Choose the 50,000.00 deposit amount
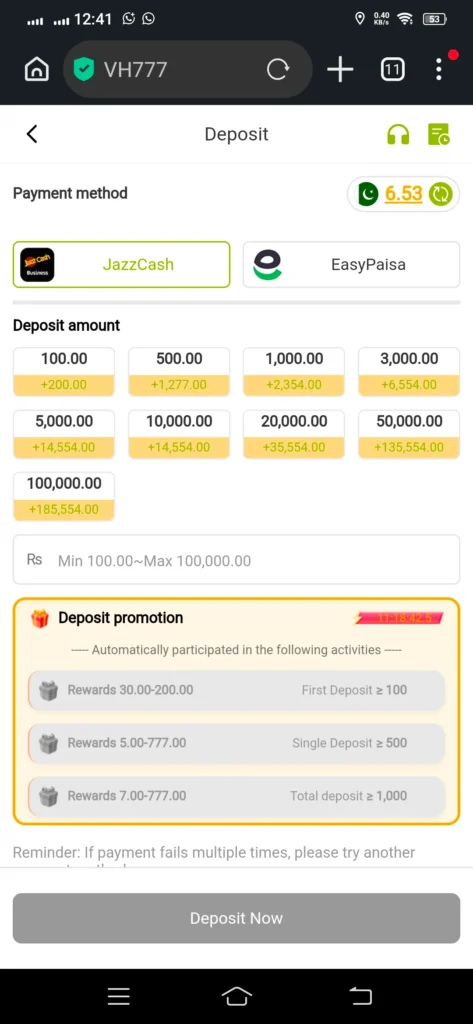 (x=409, y=434)
